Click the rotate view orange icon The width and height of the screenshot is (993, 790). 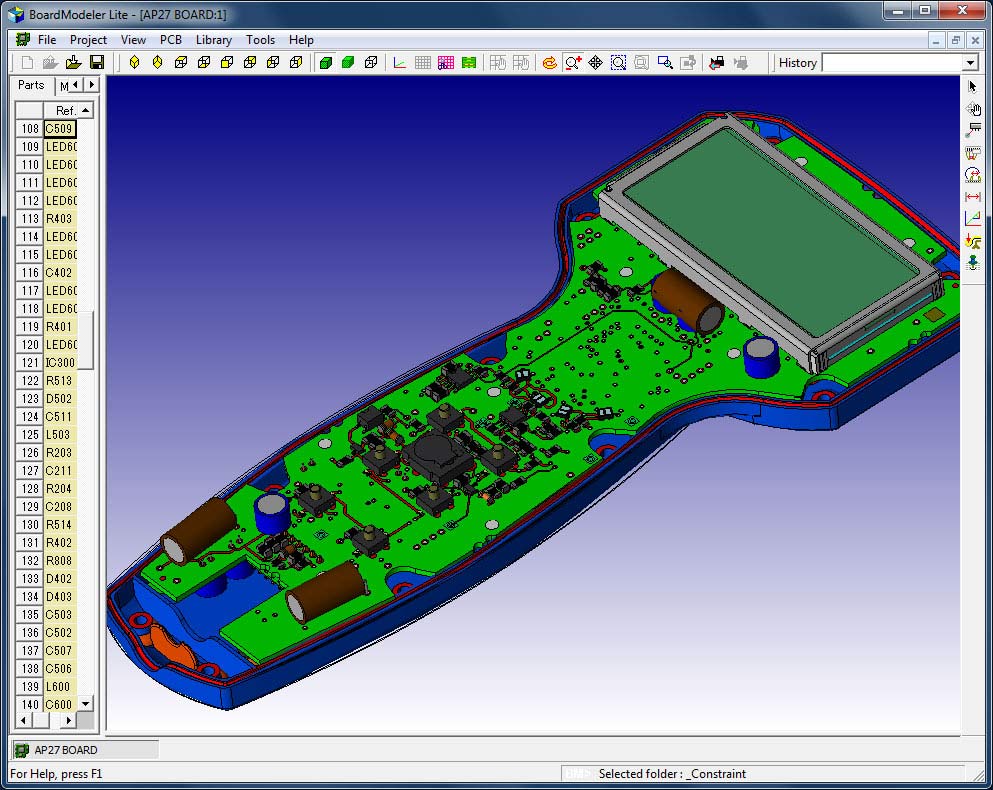549,62
